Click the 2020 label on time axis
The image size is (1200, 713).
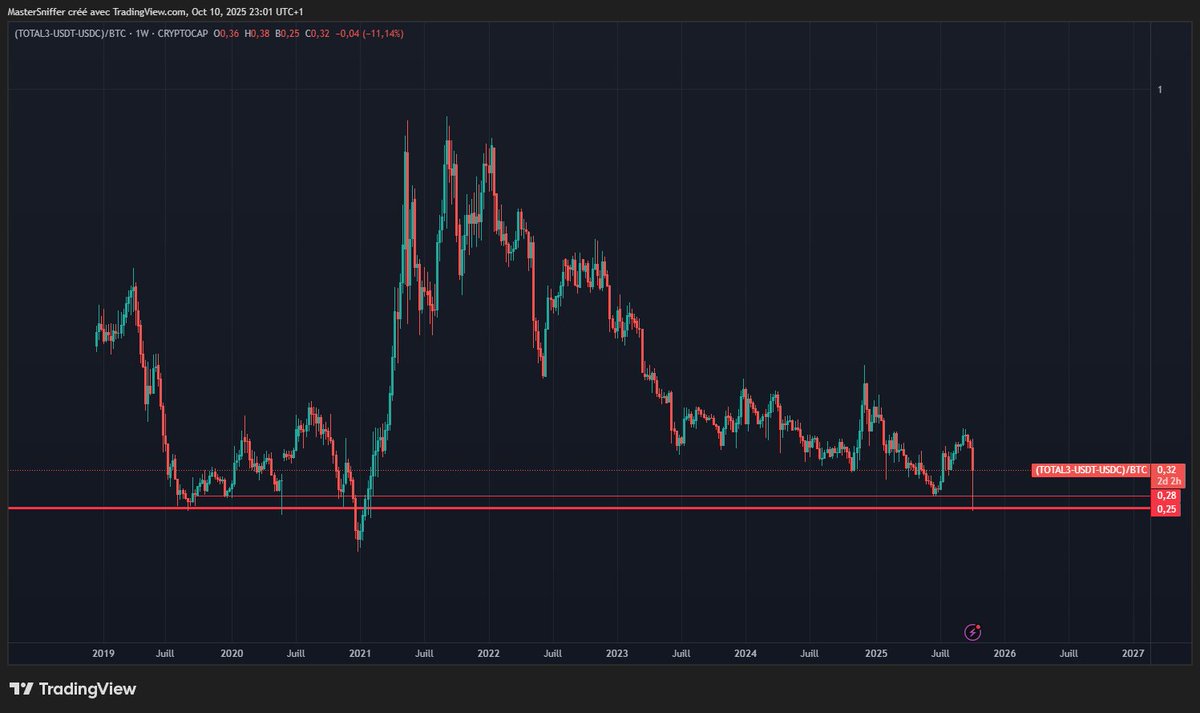click(x=231, y=652)
